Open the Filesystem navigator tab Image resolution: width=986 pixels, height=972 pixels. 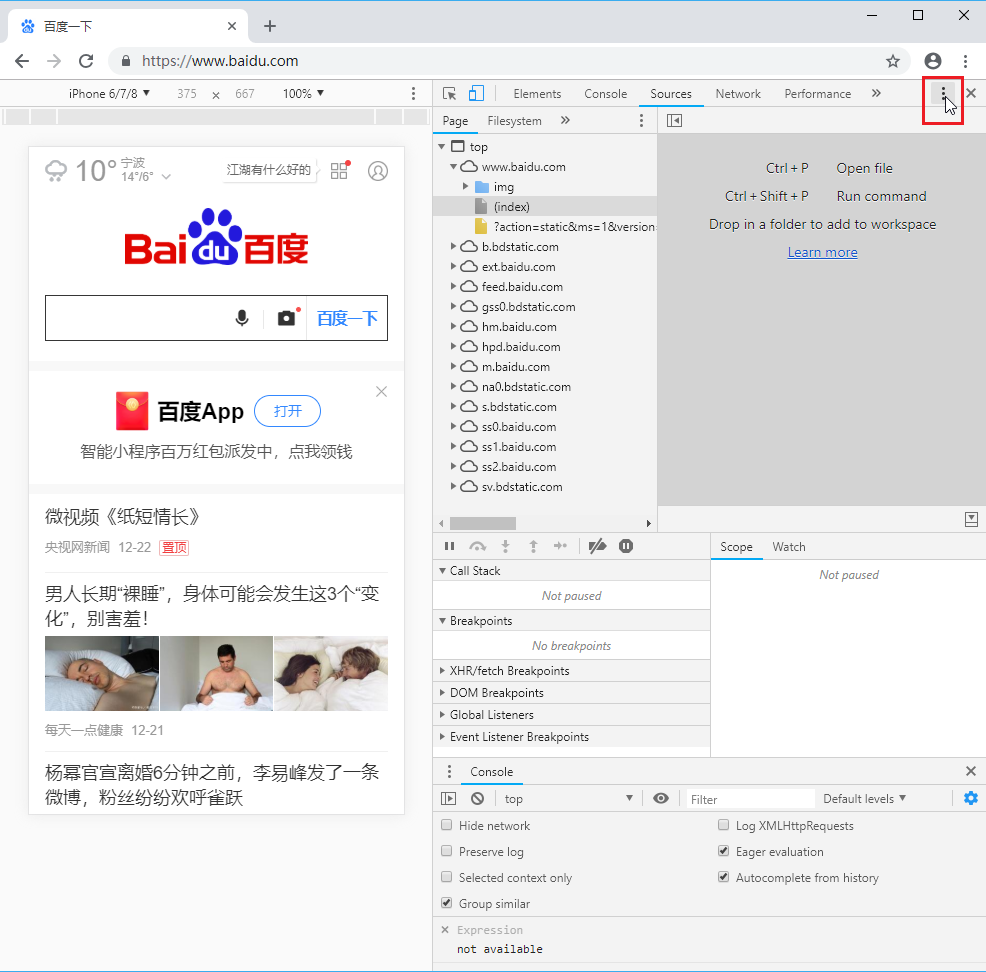(514, 121)
